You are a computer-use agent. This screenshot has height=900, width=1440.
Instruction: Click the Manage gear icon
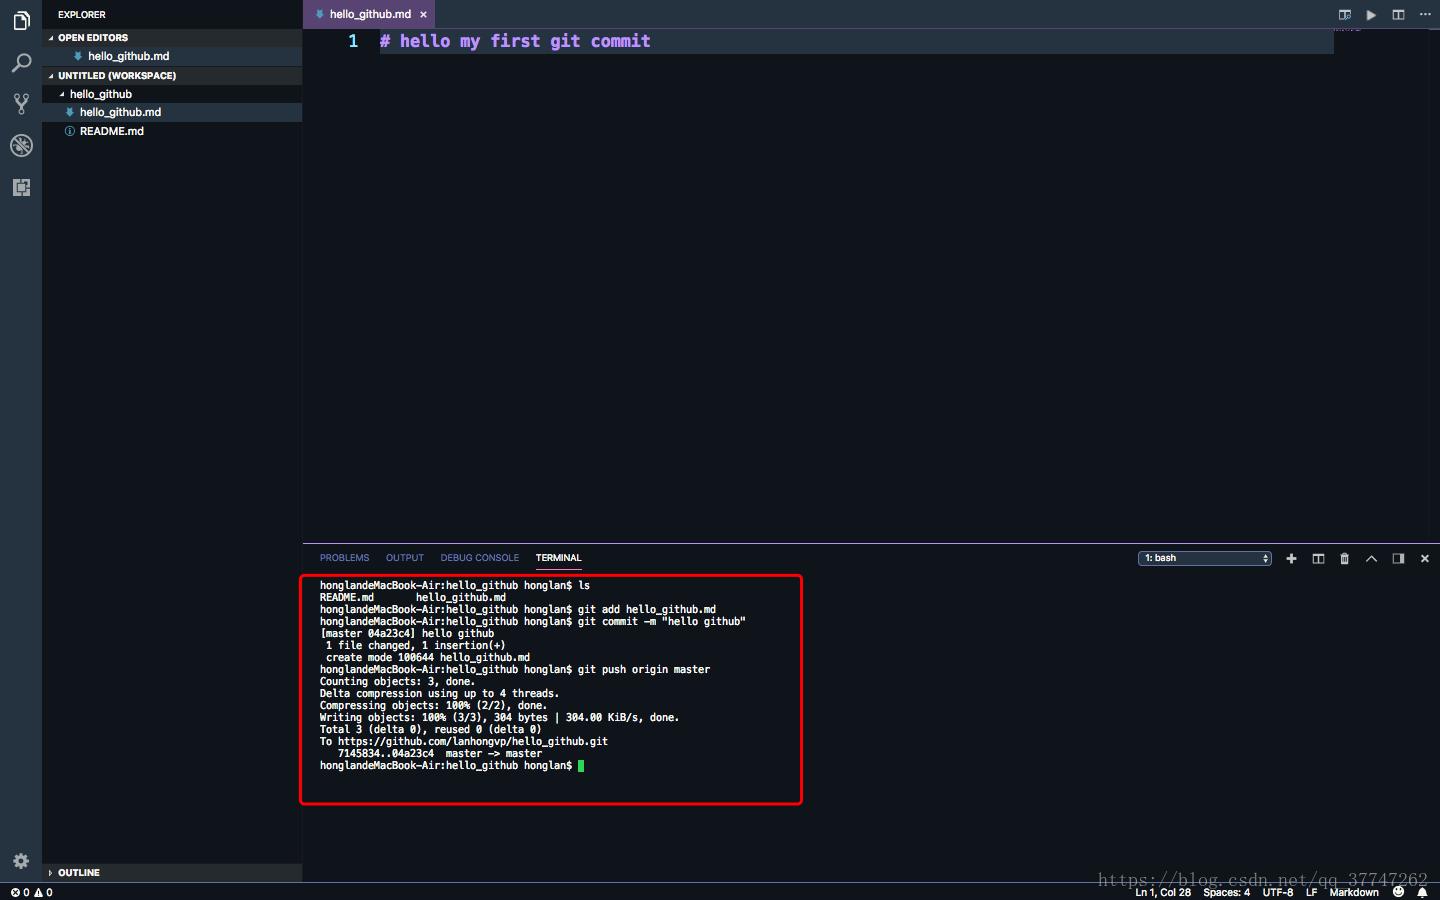tap(21, 861)
